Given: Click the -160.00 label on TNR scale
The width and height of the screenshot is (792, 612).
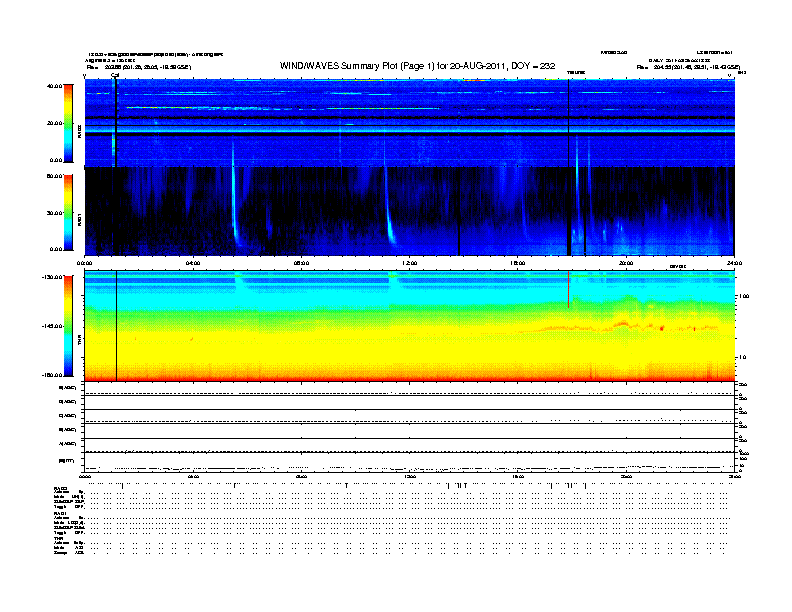Looking at the screenshot, I should click(52, 375).
